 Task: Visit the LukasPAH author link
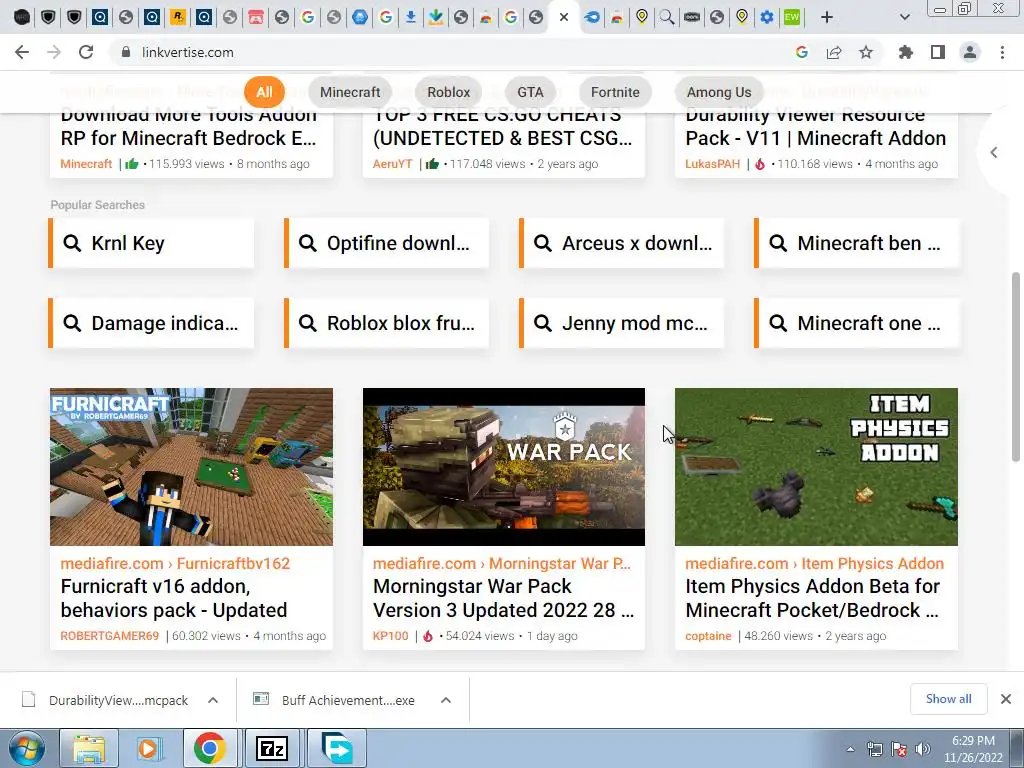tap(712, 164)
